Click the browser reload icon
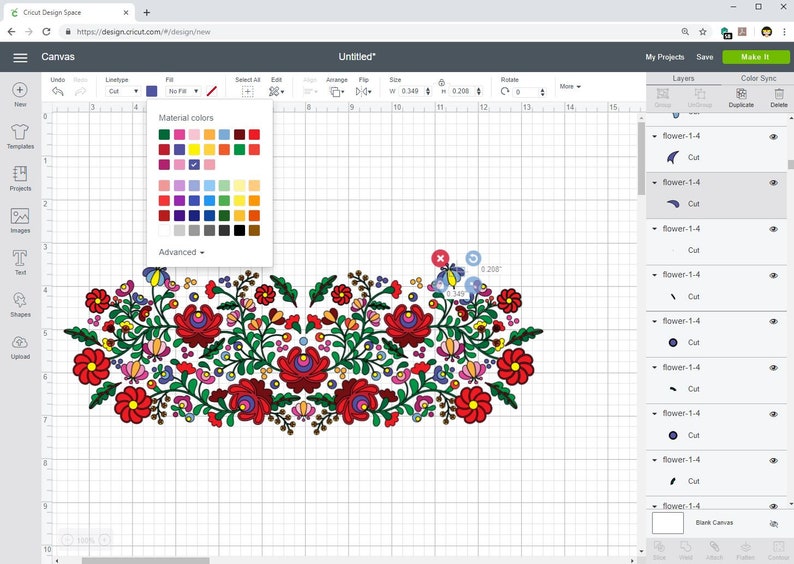 point(46,31)
